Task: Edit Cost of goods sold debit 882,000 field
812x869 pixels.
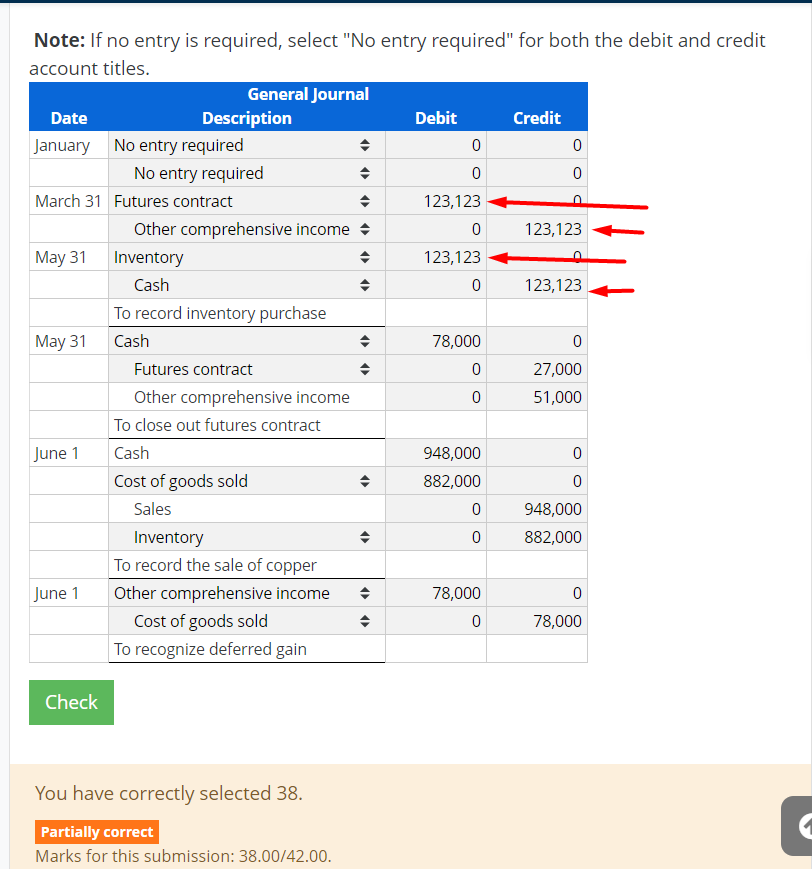Action: pos(436,481)
